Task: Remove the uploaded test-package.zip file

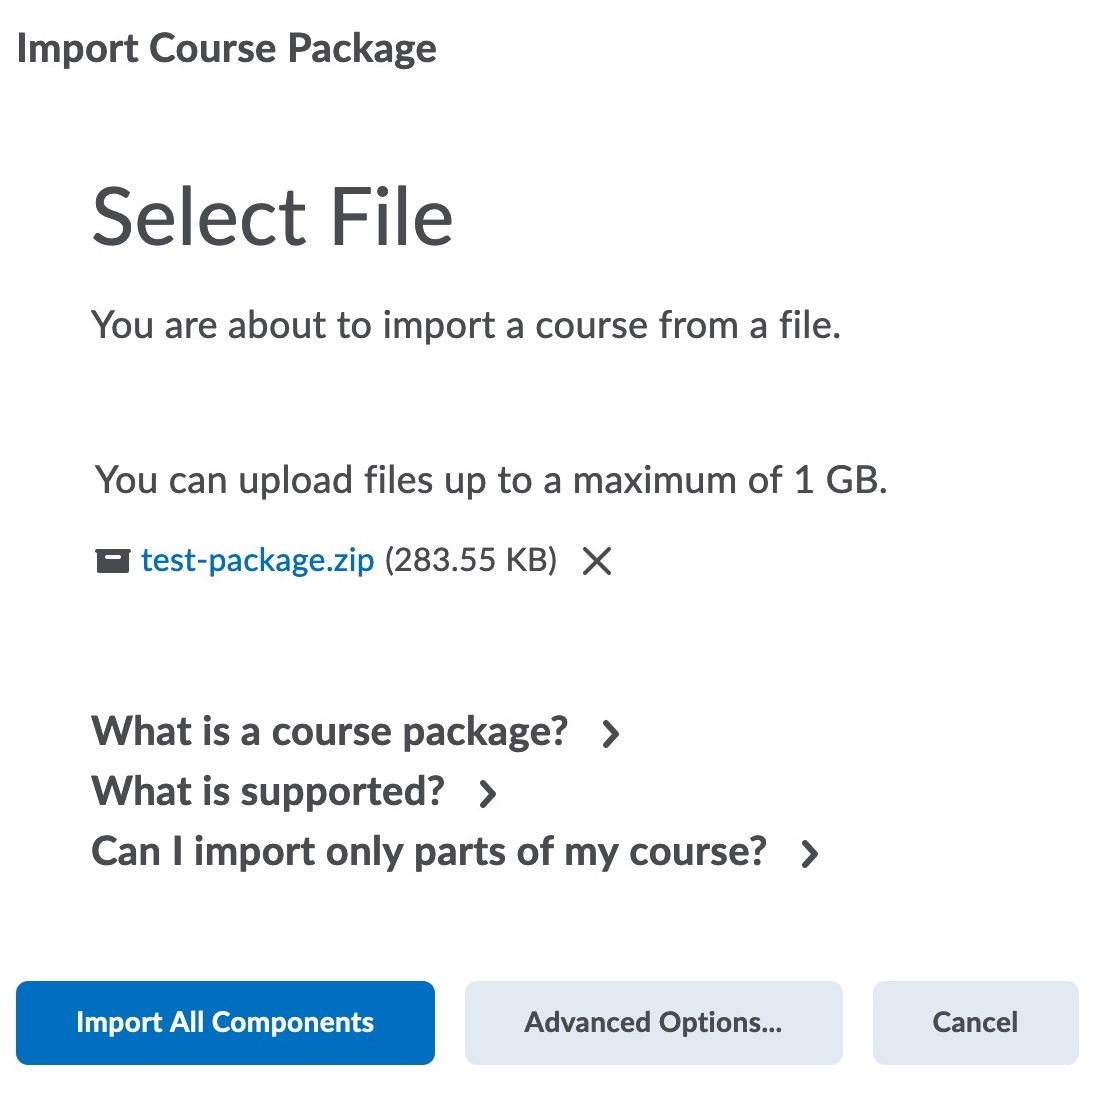Action: pyautogui.click(x=597, y=561)
